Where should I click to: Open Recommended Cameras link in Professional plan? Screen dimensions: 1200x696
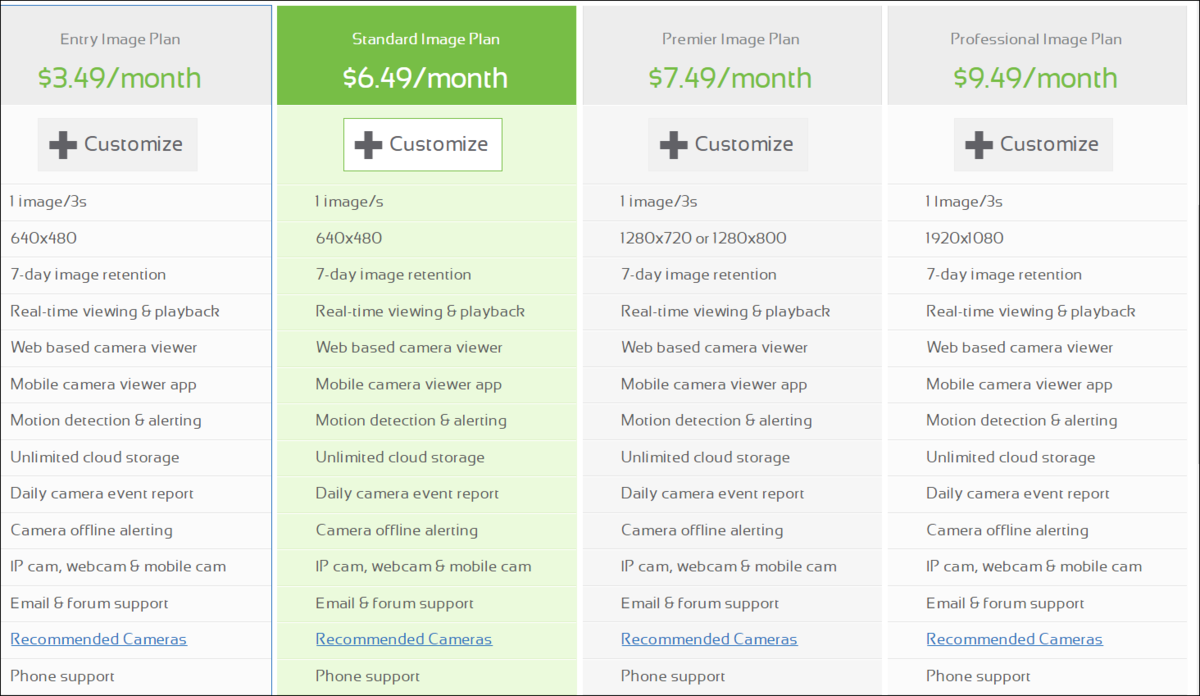(x=1014, y=639)
